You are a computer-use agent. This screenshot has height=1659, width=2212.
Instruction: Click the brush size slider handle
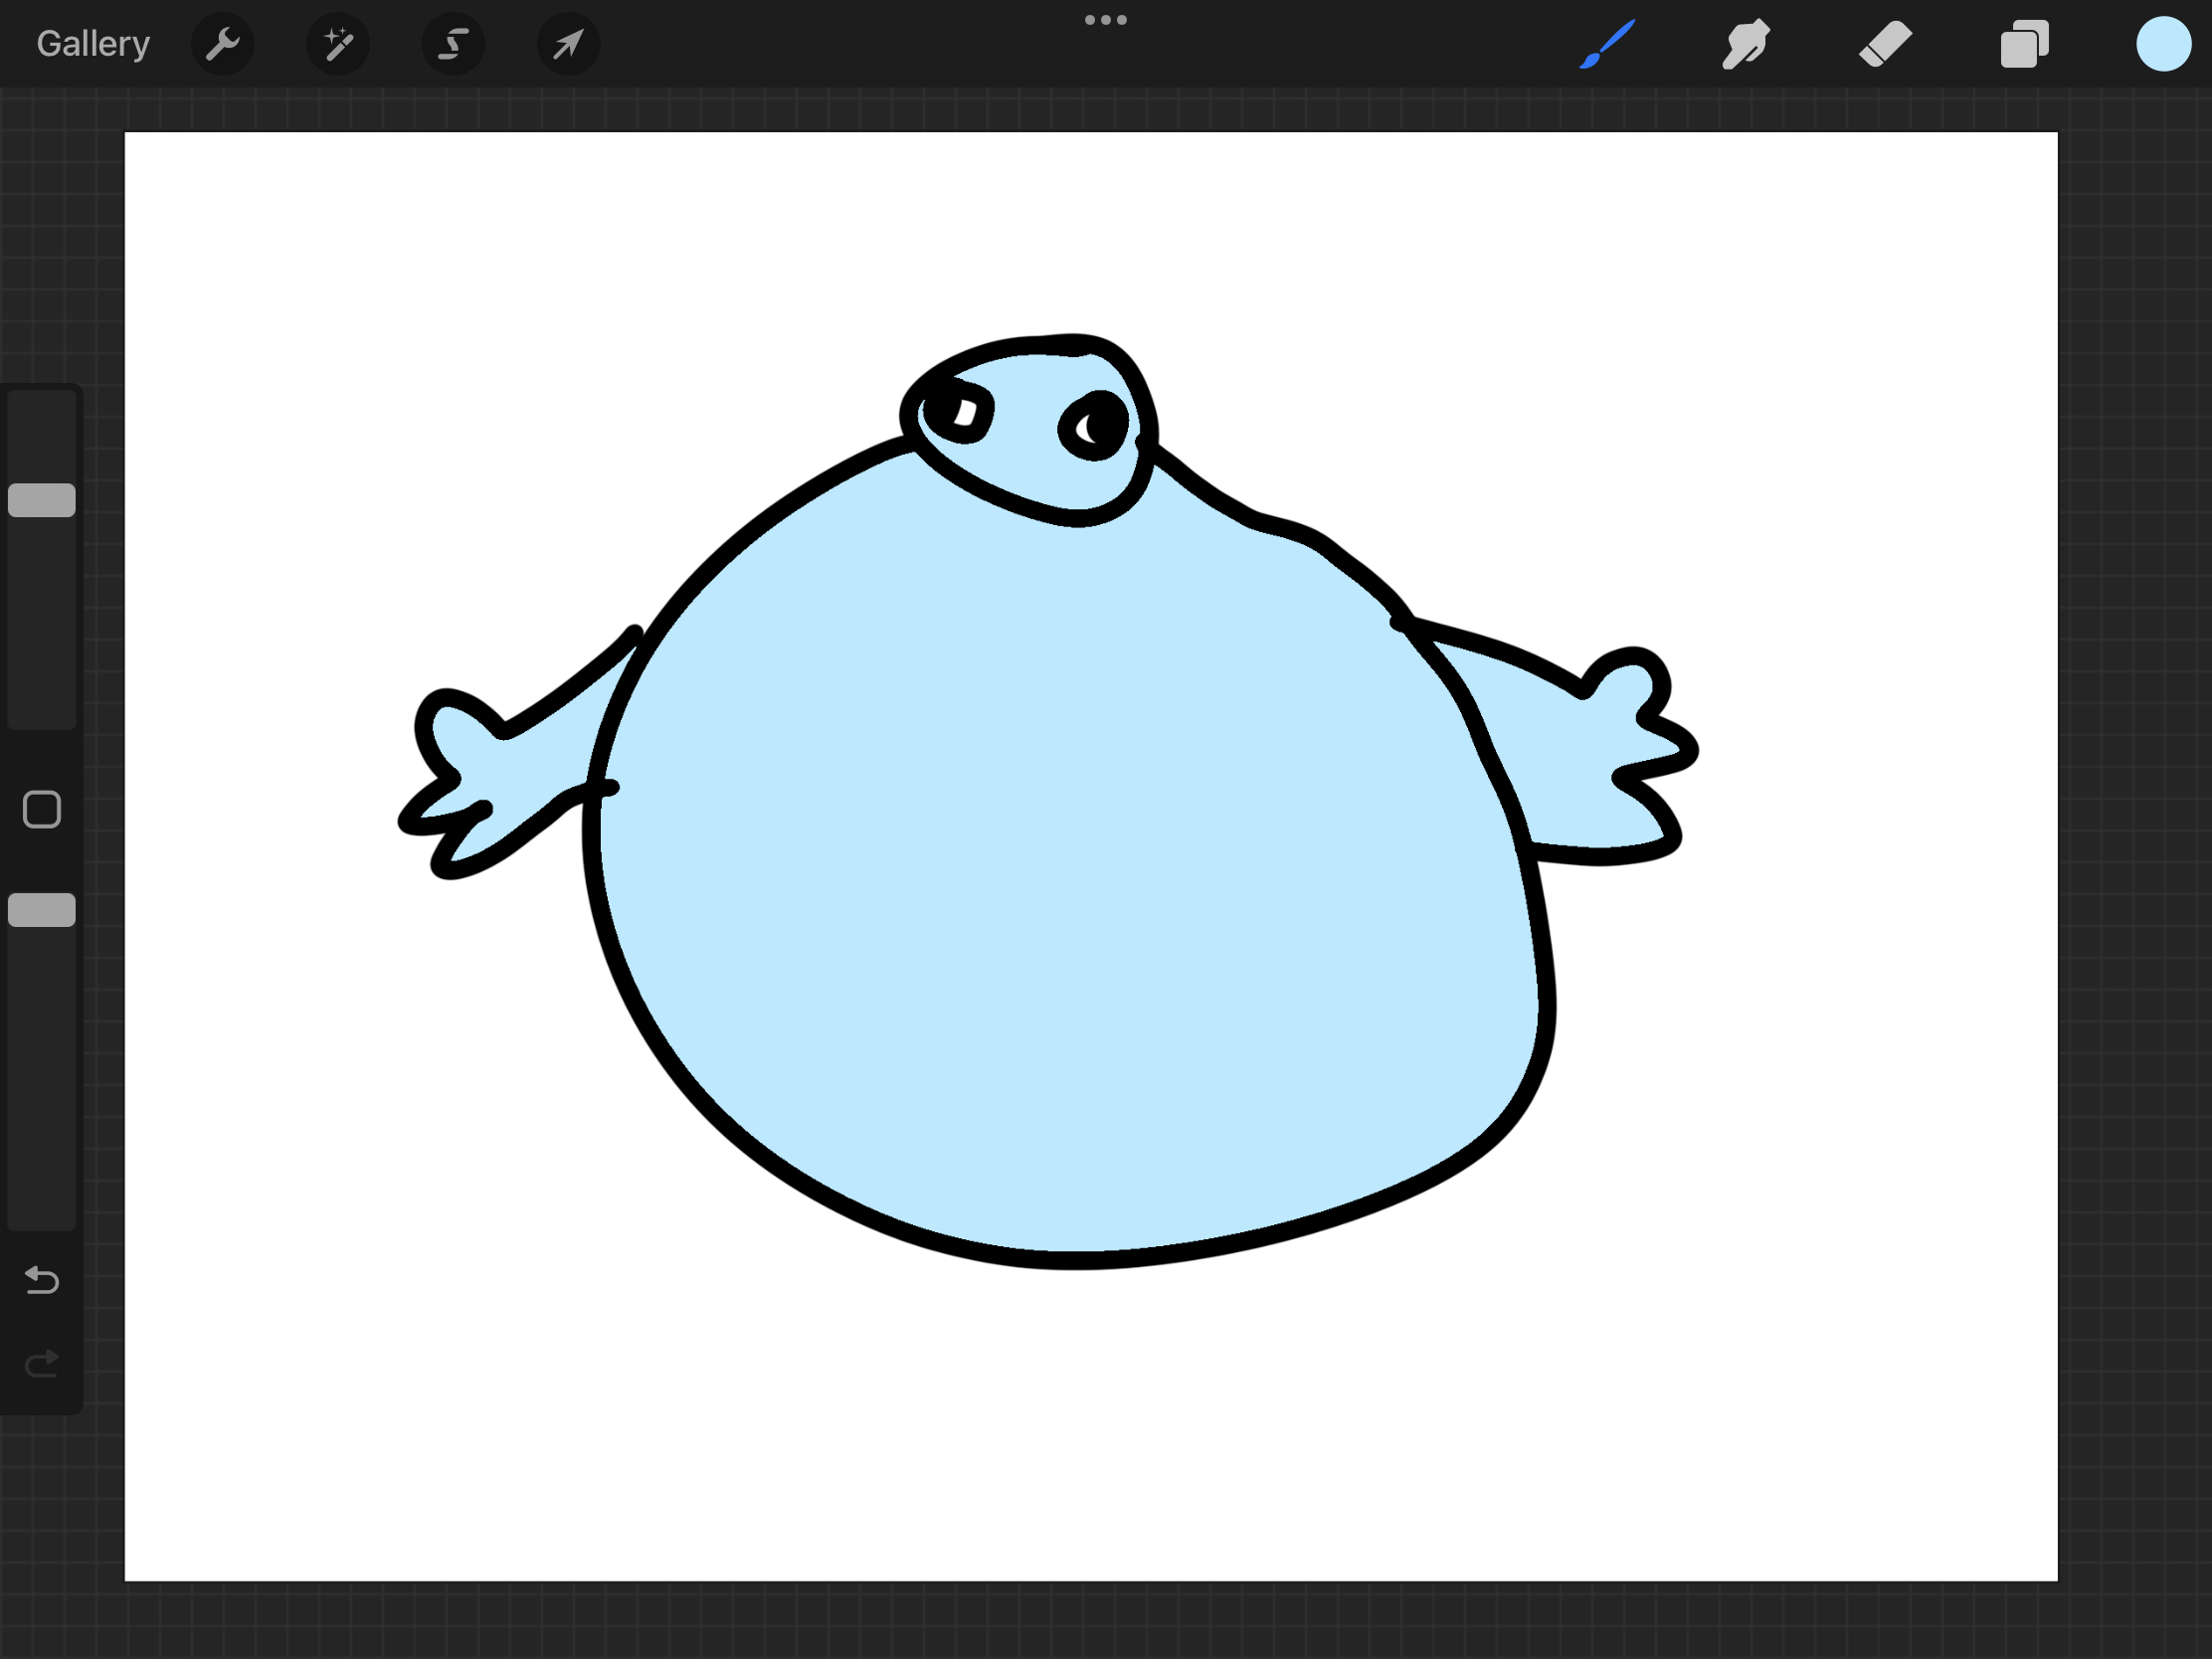click(42, 500)
